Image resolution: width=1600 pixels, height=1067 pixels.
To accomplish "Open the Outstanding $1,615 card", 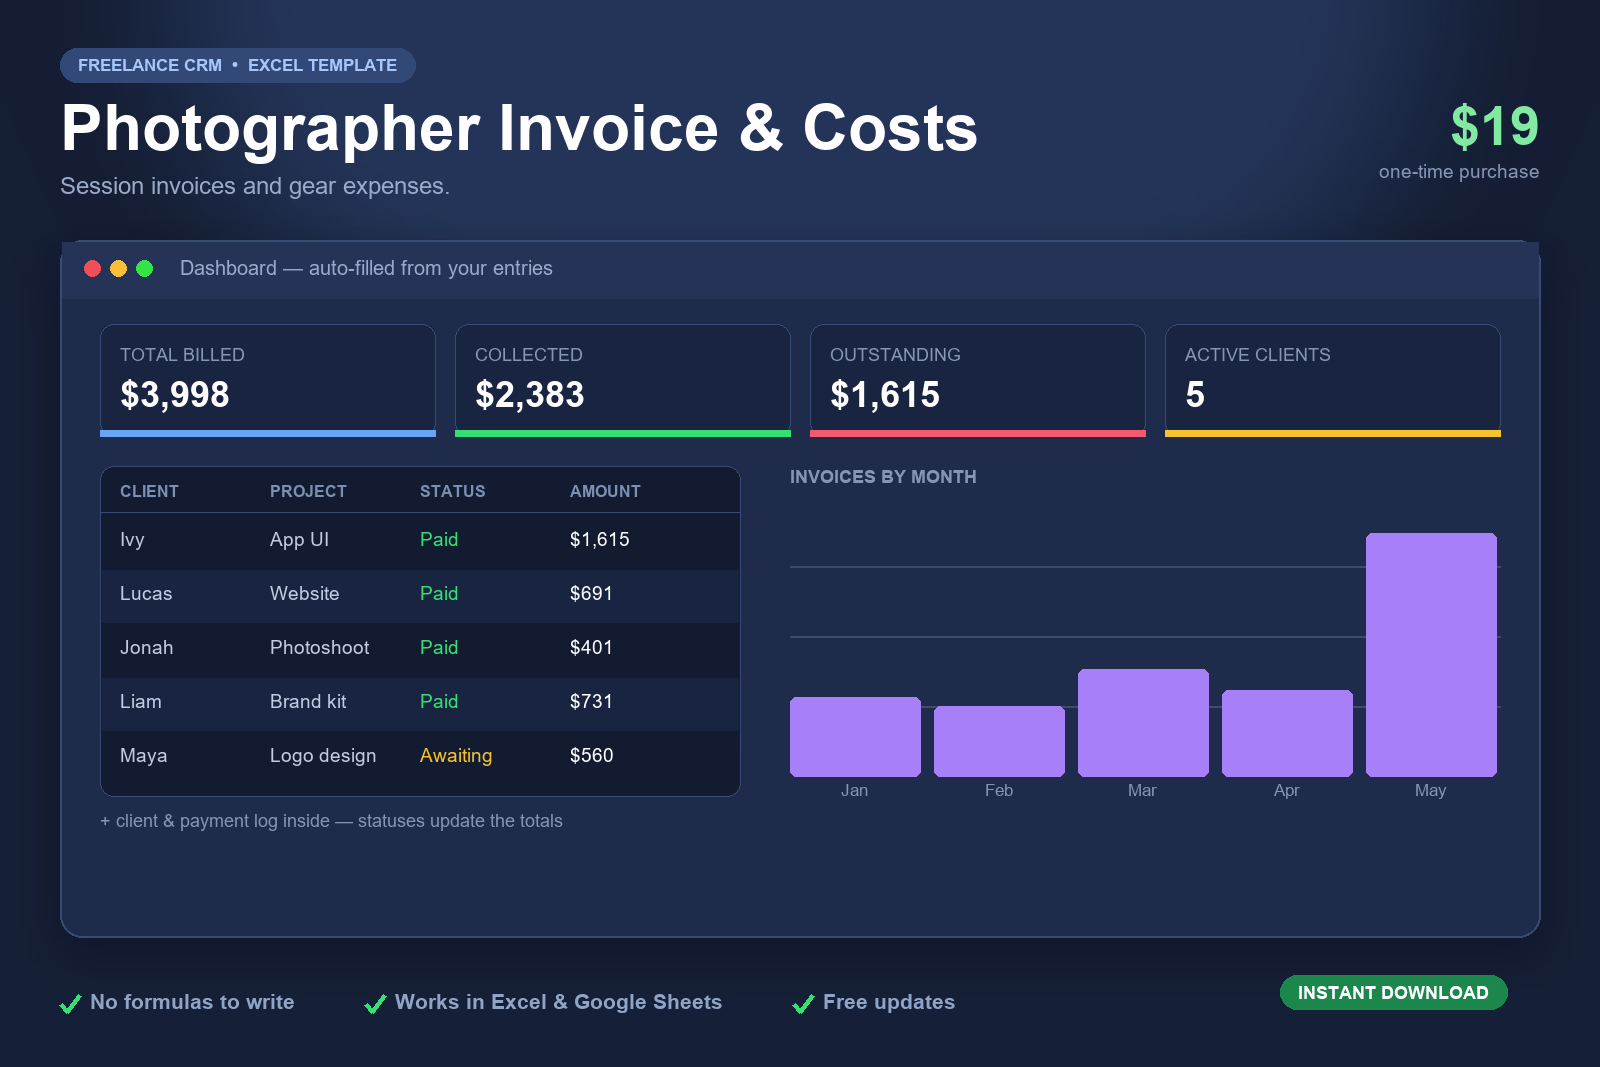I will [x=978, y=380].
